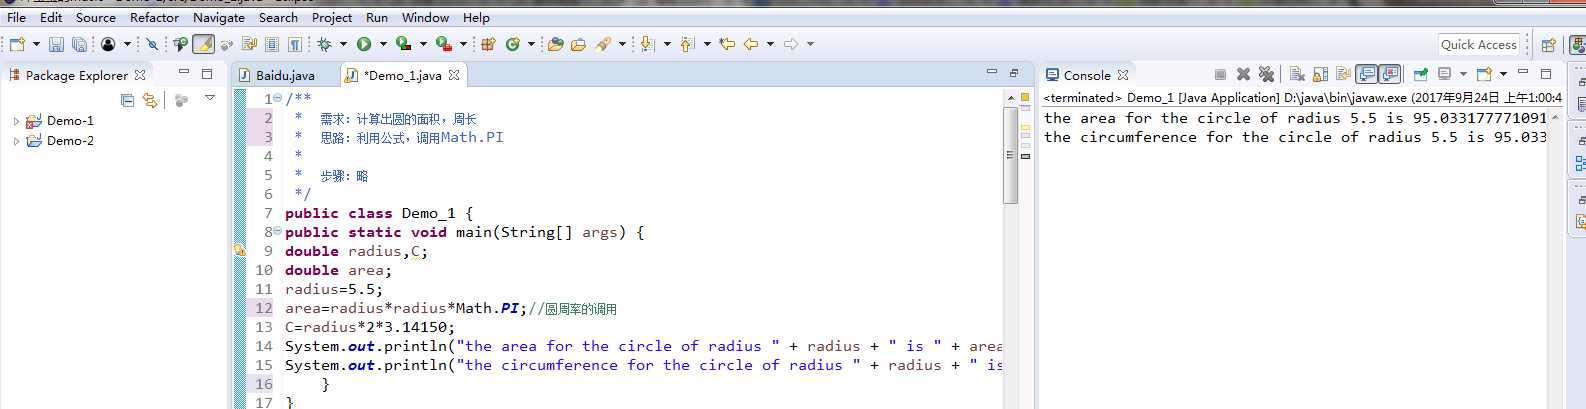
Task: Open the Open Console dropdown arrow
Action: tap(1503, 74)
